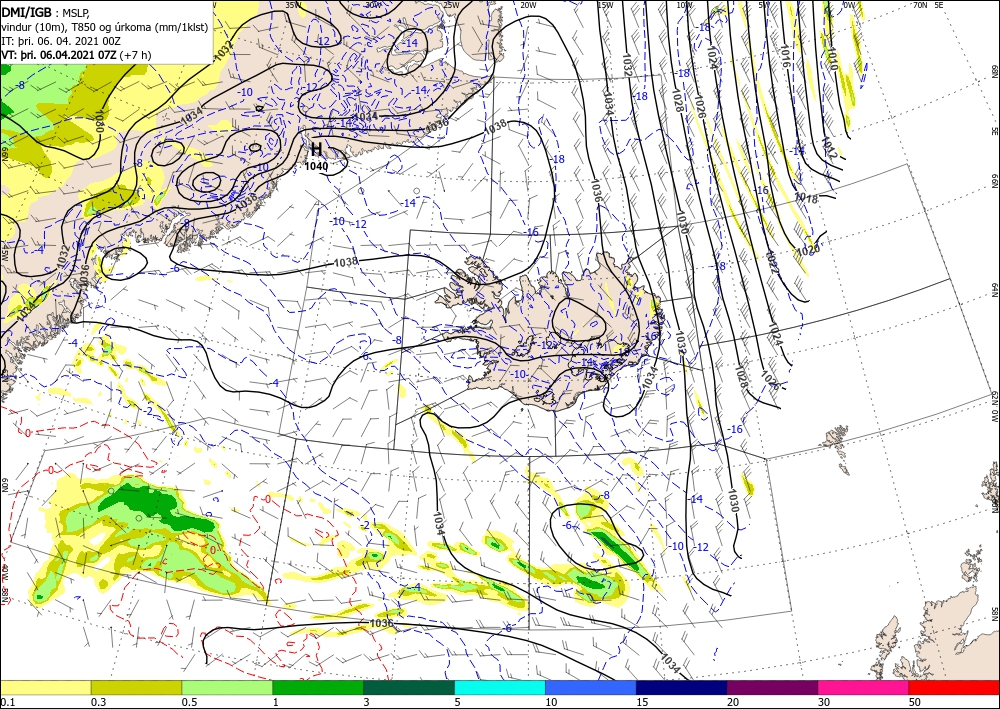
Task: Click the '0.1' legend scale number
Action: (x=6, y=702)
